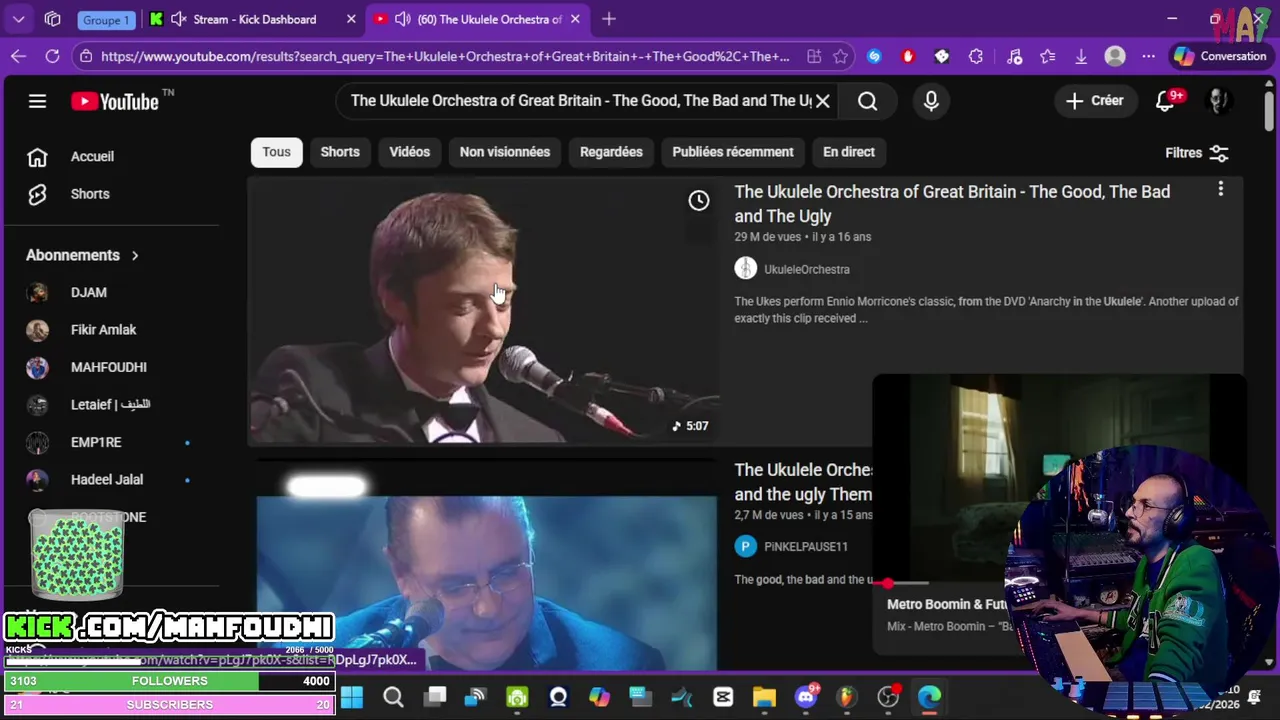The width and height of the screenshot is (1280, 720).
Task: Select the Publiées récemment chip
Action: click(x=733, y=152)
